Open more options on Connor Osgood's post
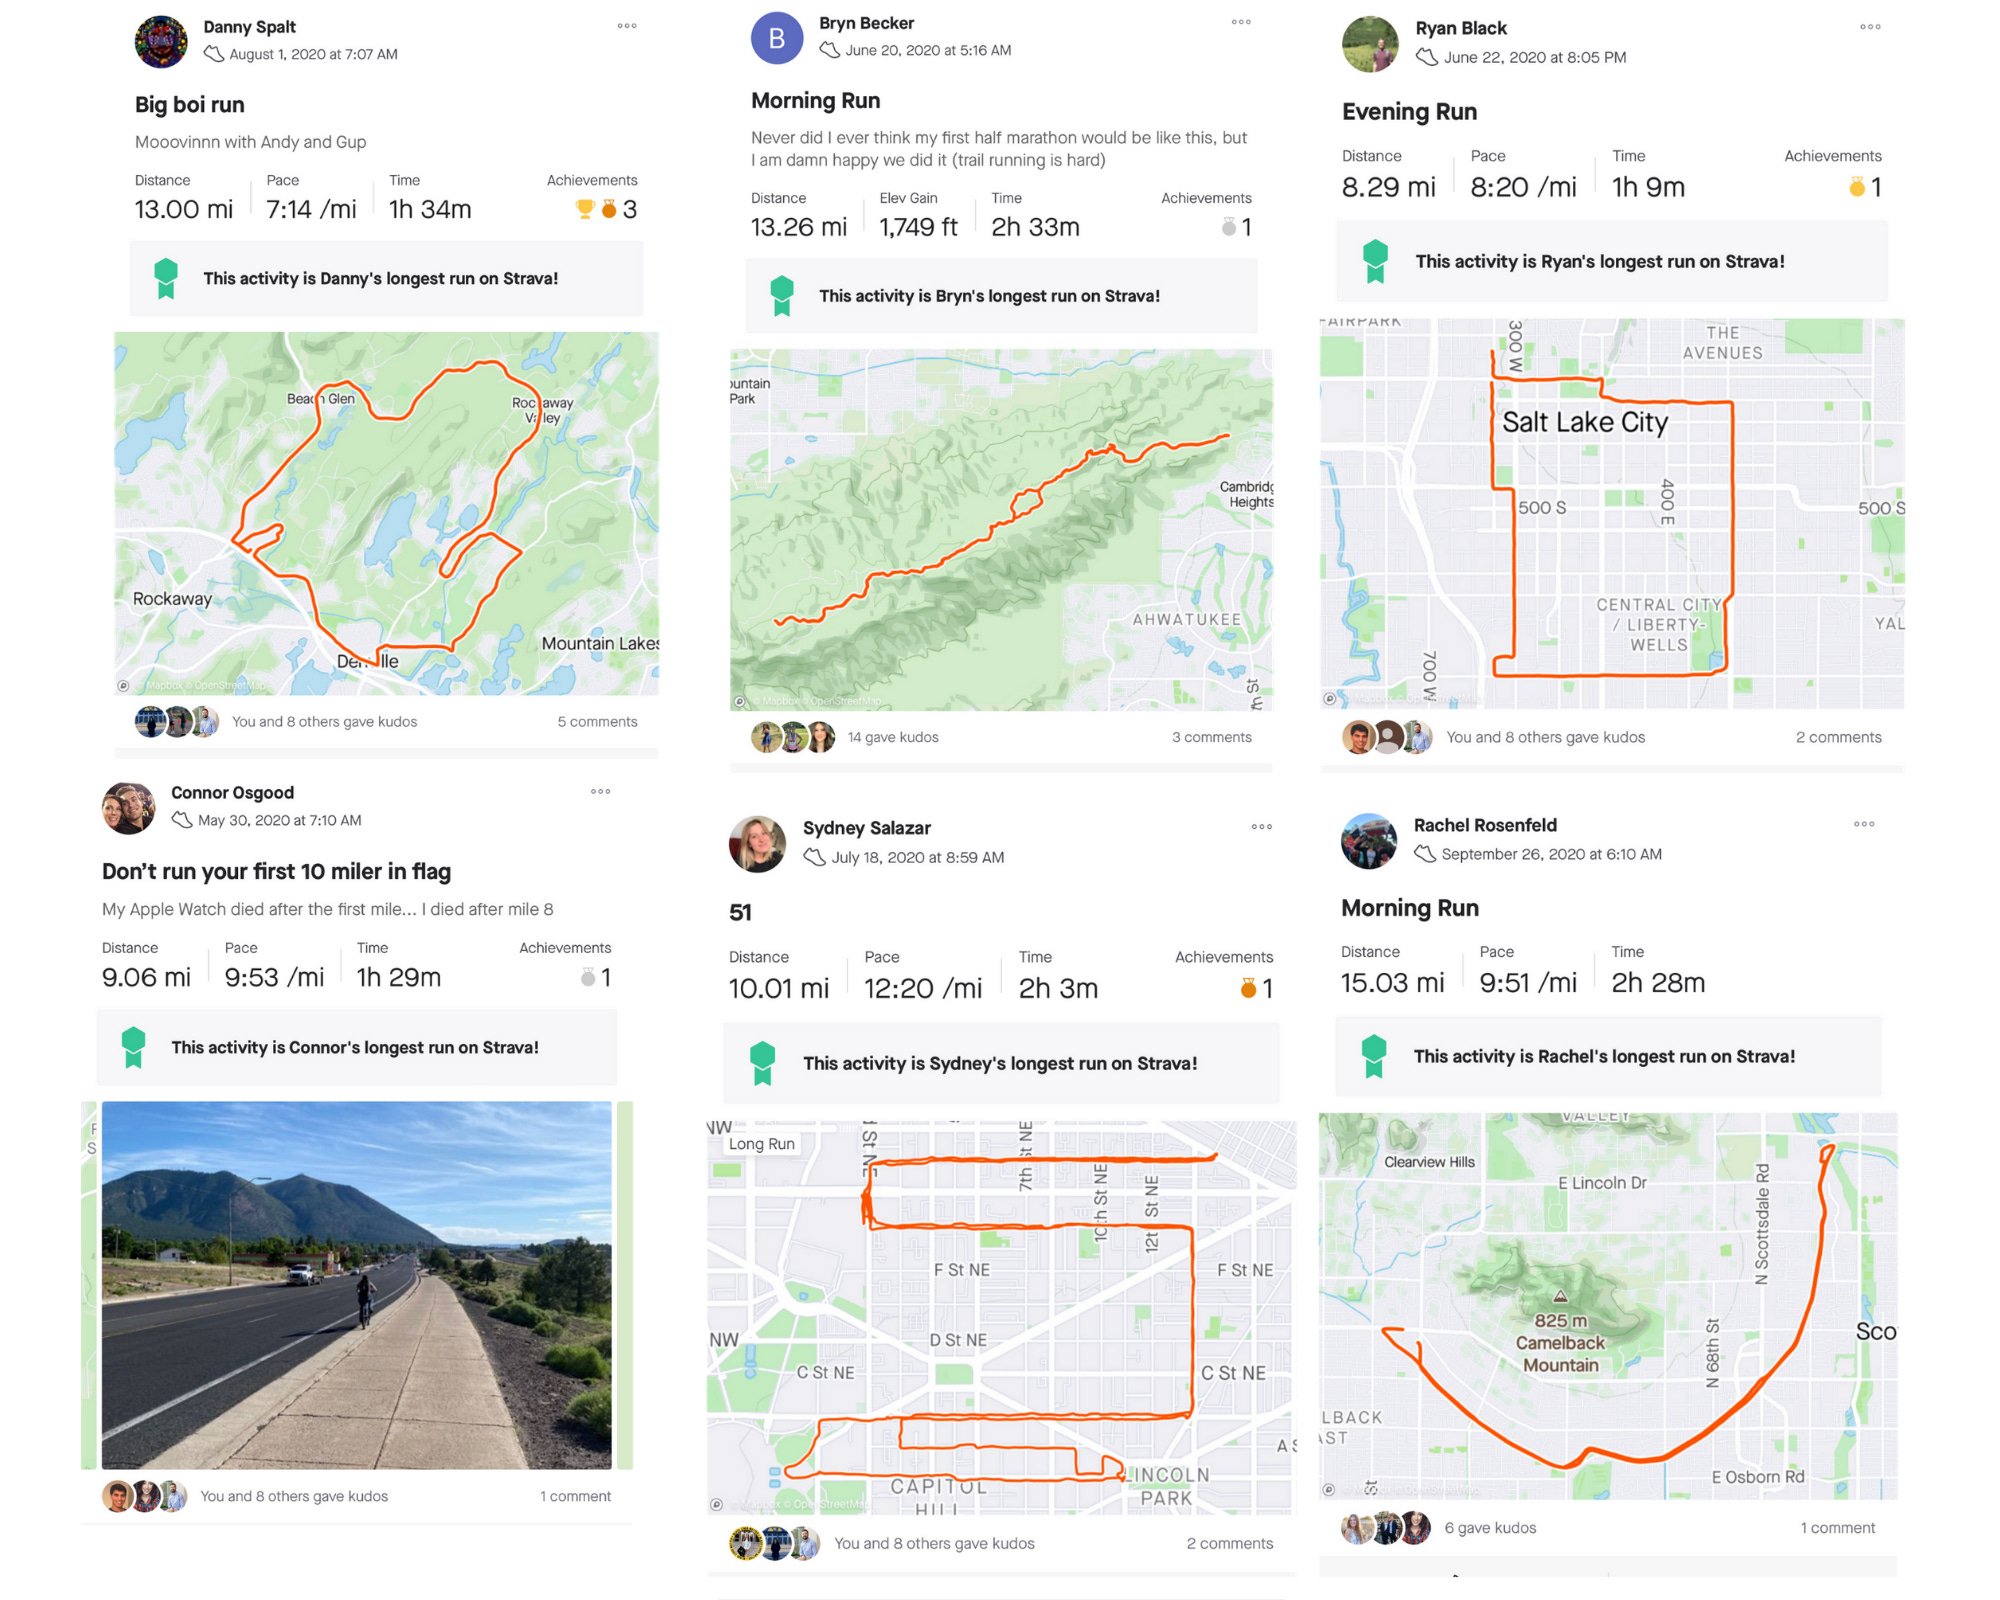 (x=600, y=791)
